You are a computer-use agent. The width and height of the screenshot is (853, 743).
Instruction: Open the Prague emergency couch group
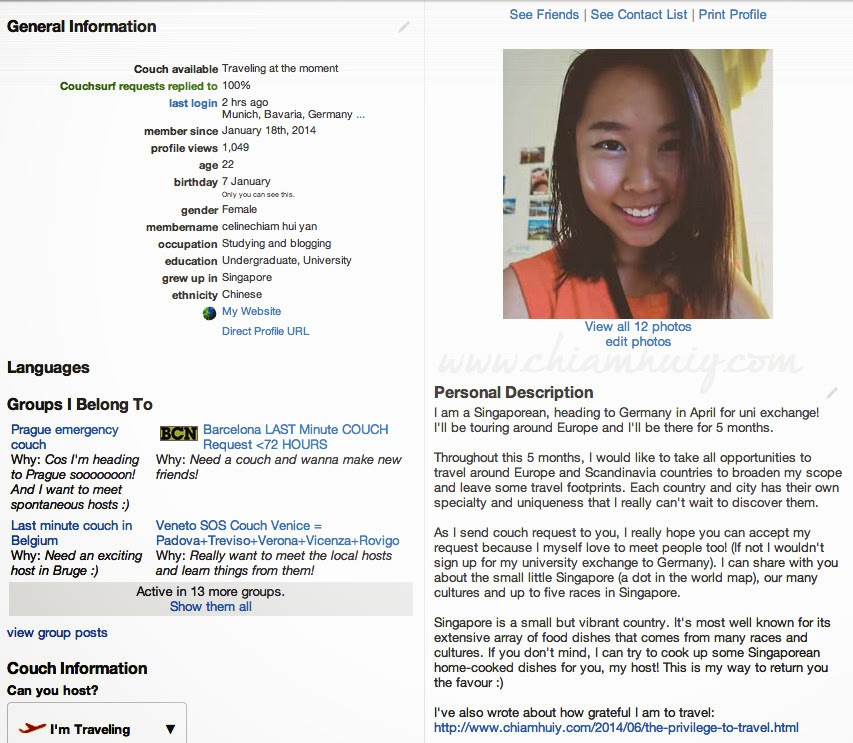pos(64,437)
